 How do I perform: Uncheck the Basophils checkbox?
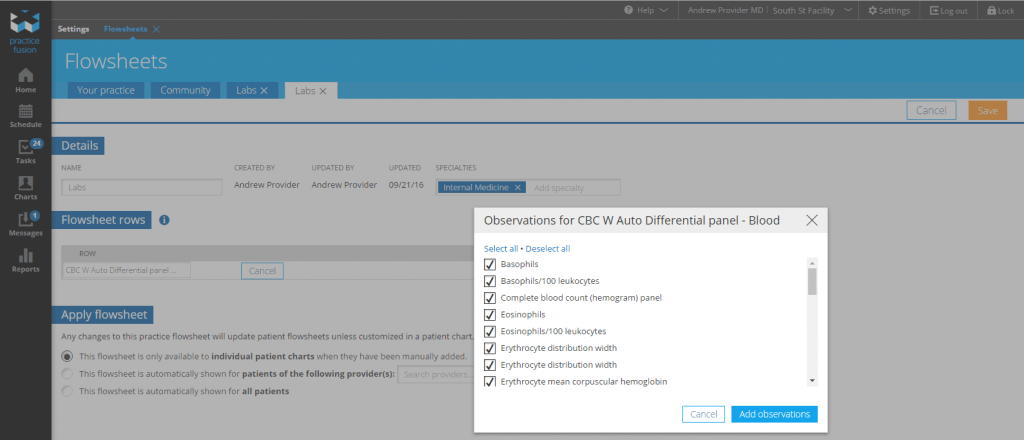tap(490, 264)
